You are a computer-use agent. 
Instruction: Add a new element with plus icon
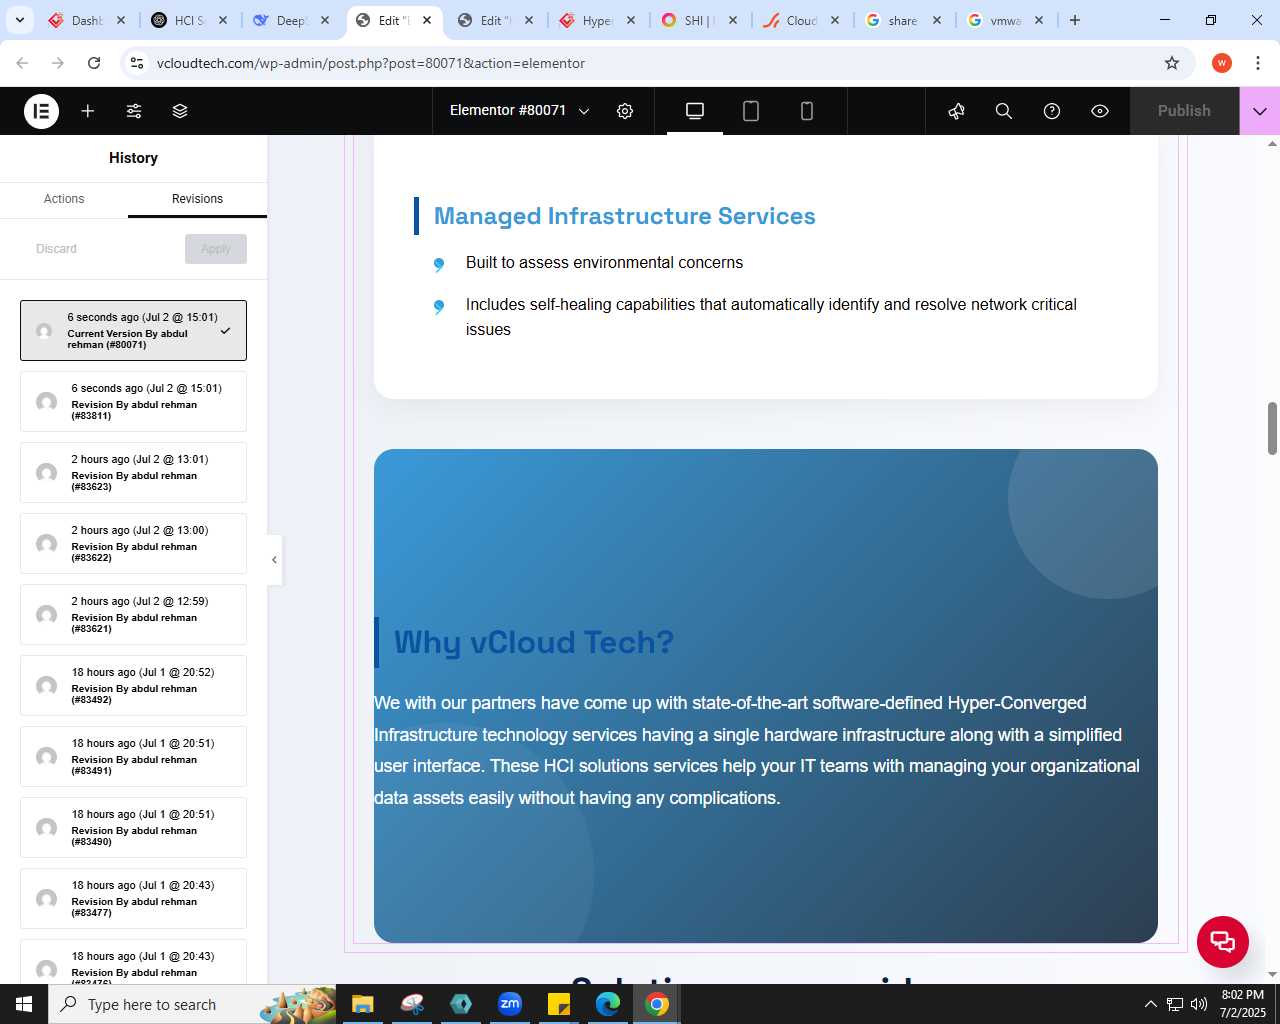coord(88,111)
